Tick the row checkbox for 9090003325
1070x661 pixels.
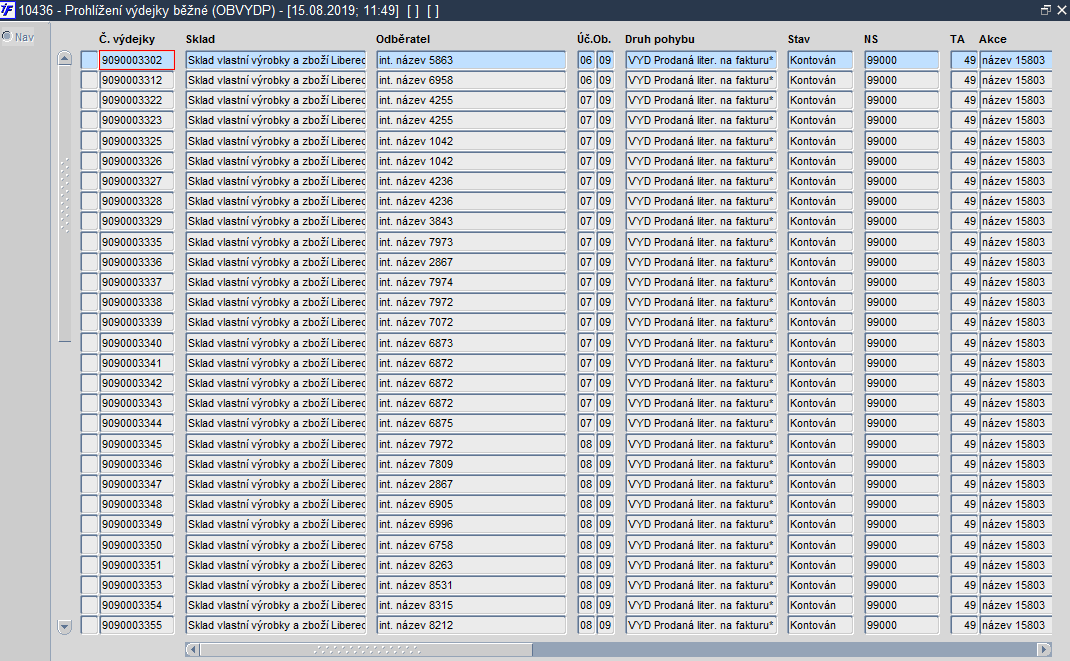89,141
